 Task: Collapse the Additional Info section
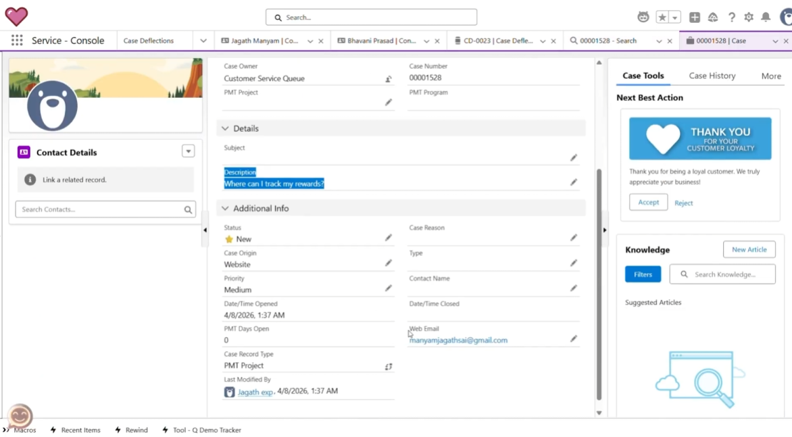pos(225,208)
